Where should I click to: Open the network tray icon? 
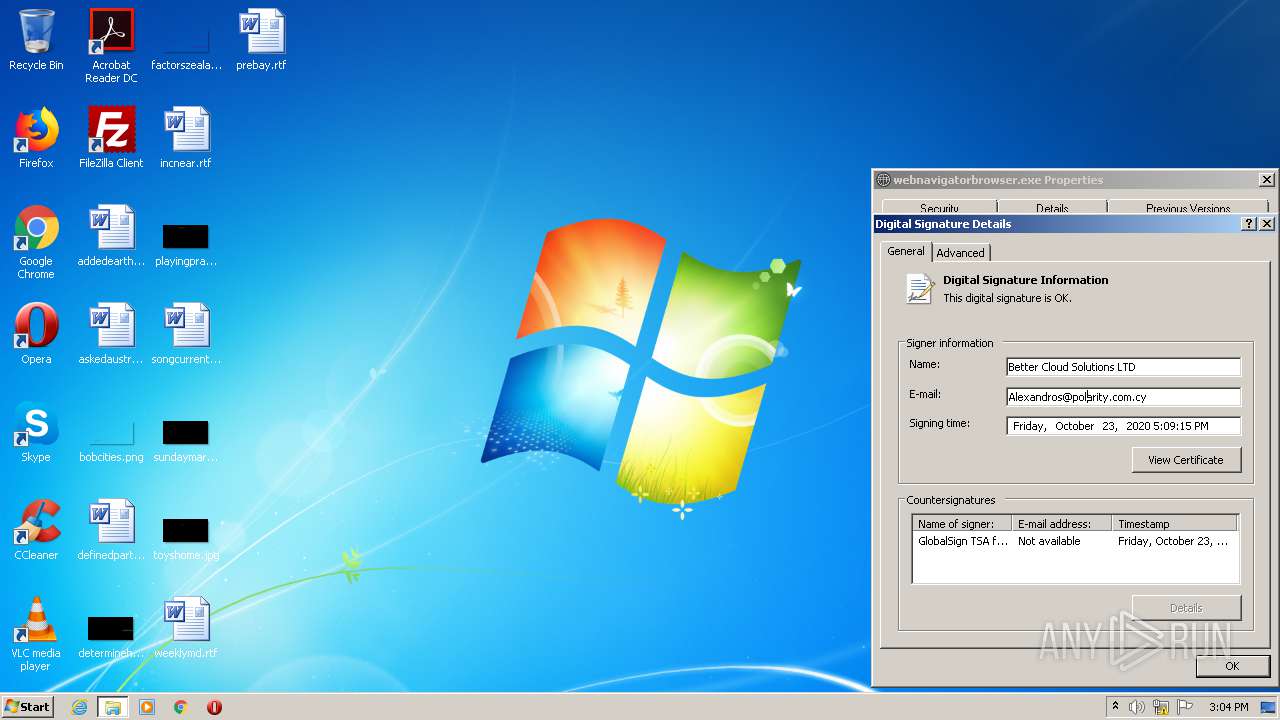pos(1161,707)
